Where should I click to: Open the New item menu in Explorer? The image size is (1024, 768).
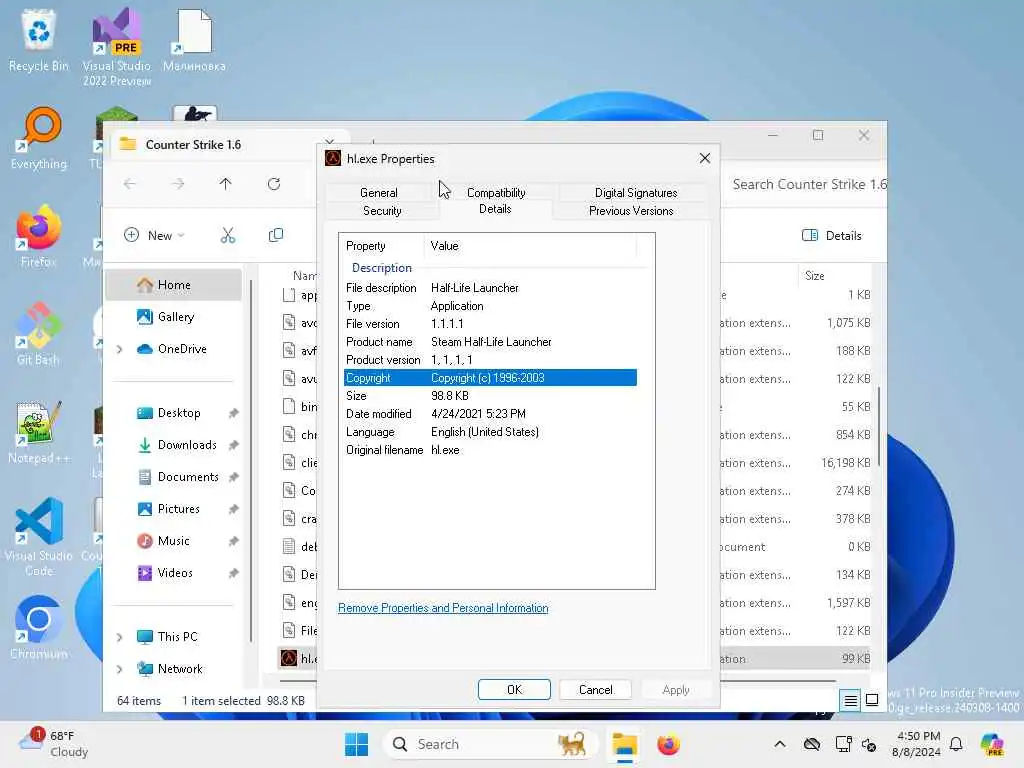click(x=154, y=235)
